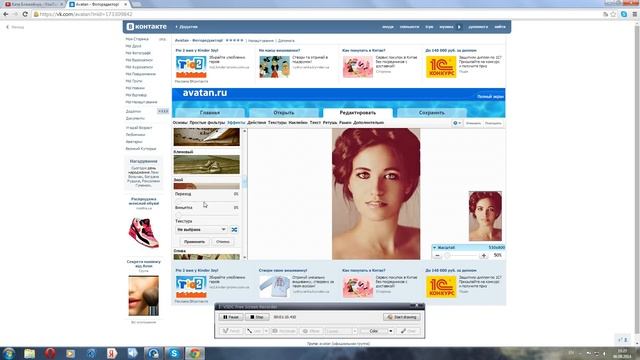Click the Кленовый effect thumbnail
Screen dimensions: 640x360
tap(207, 164)
